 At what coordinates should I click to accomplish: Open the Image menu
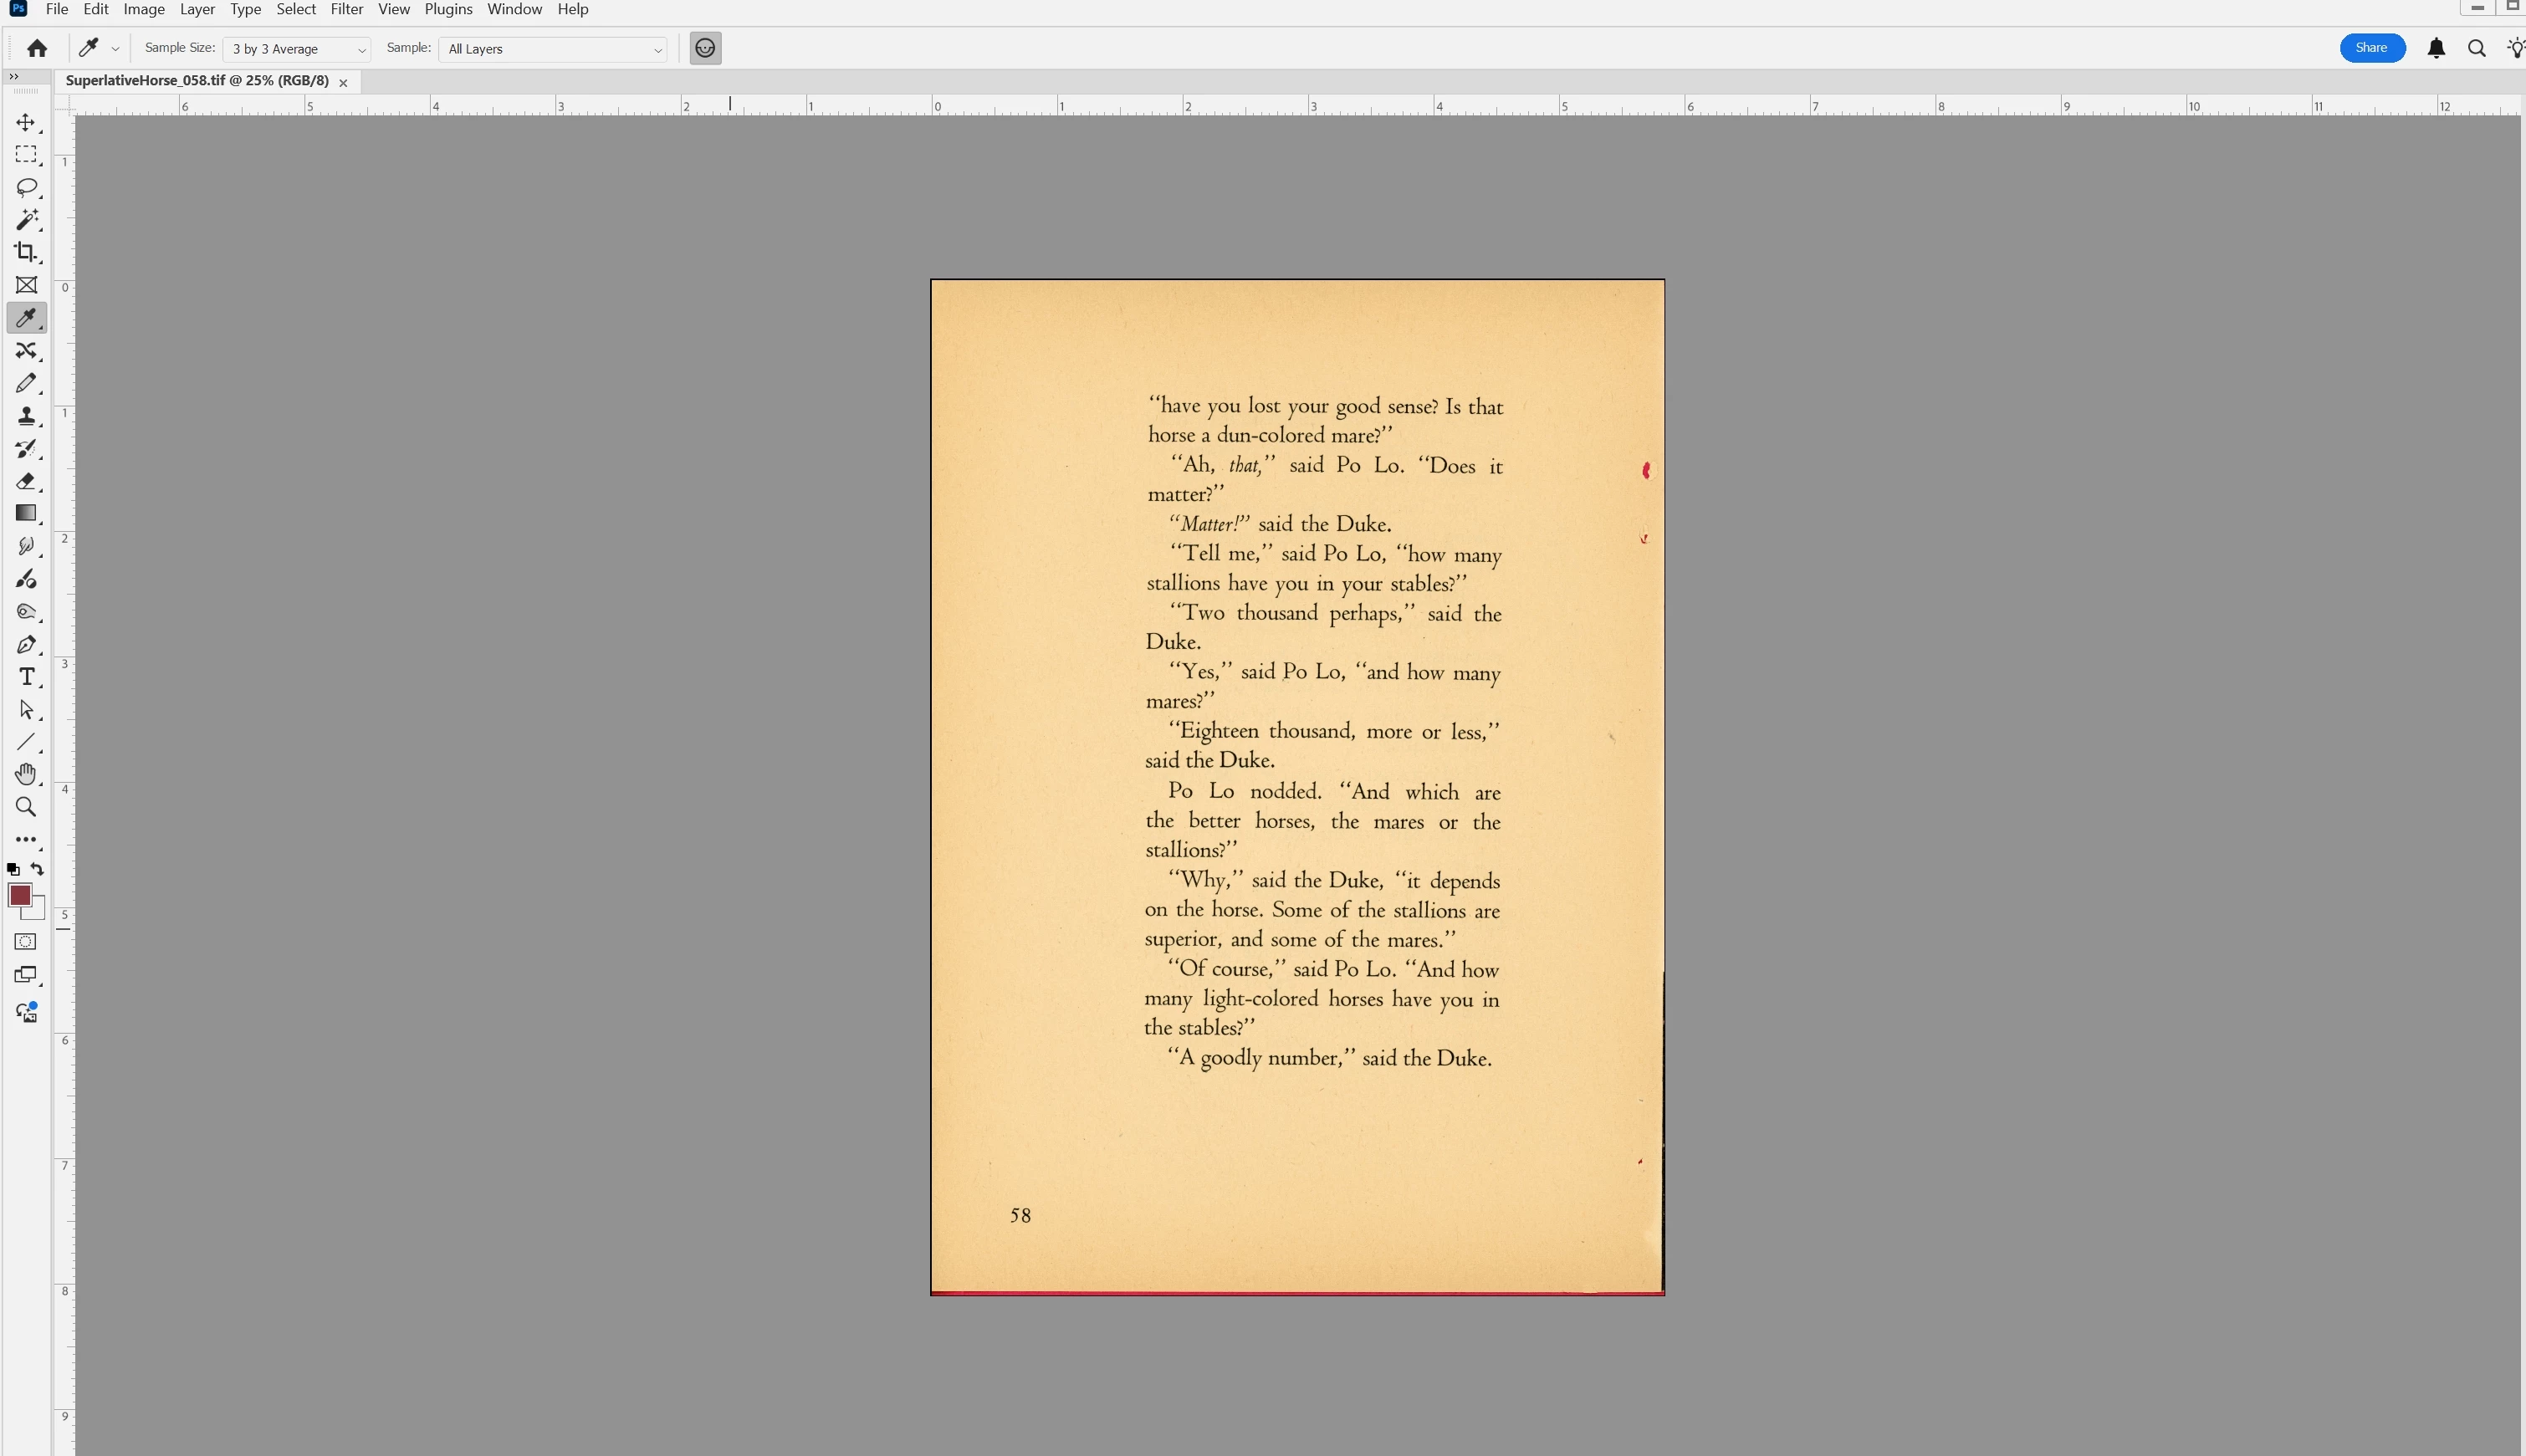pyautogui.click(x=144, y=9)
